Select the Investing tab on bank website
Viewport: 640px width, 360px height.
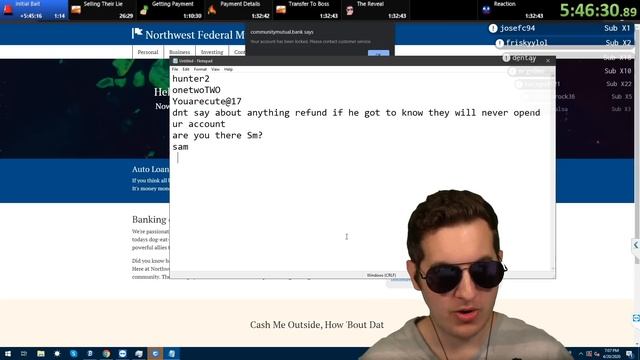click(x=212, y=52)
